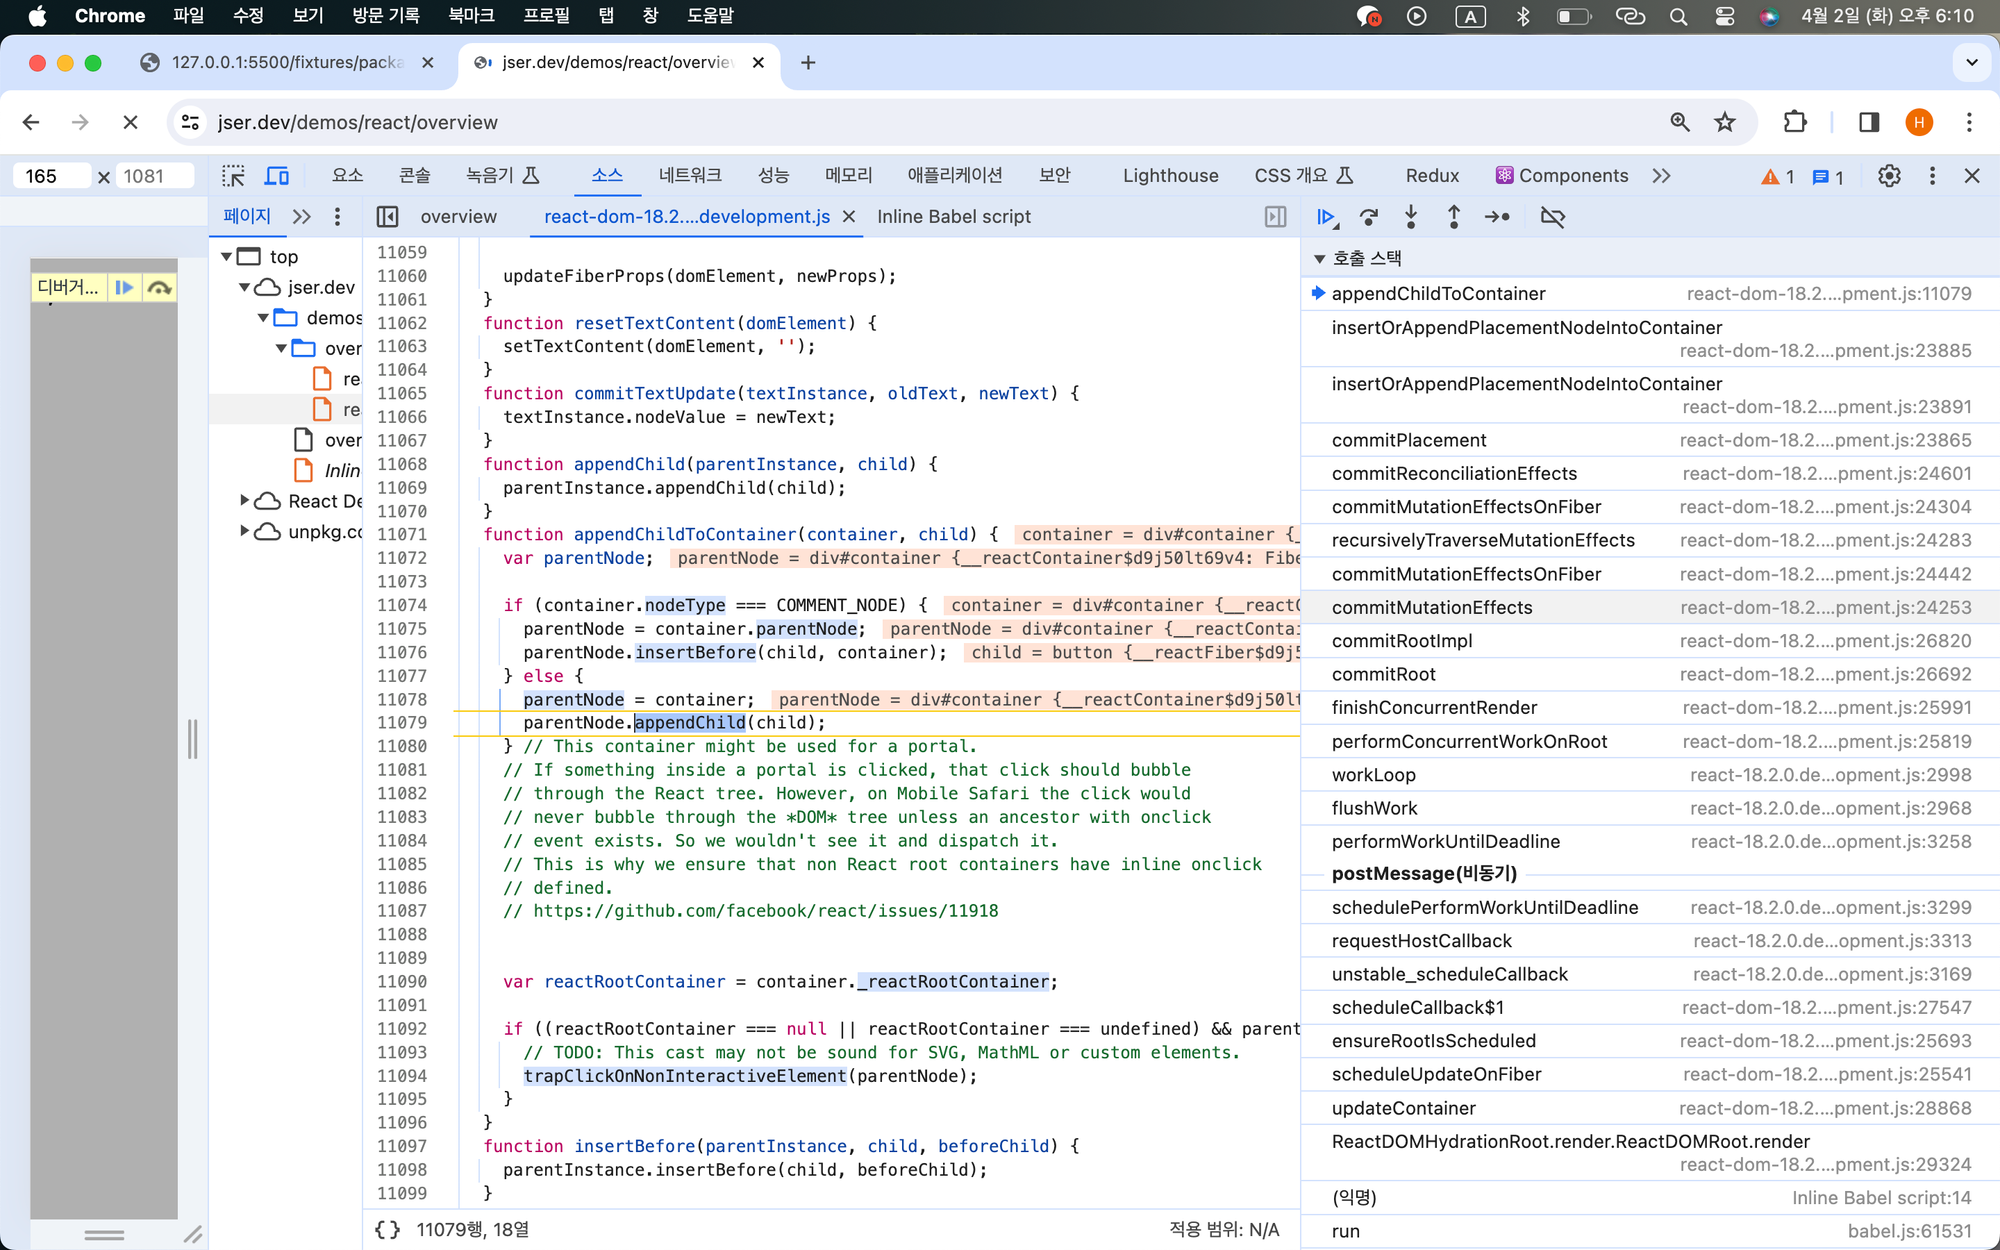Collapse the jser.dev domain node
Screen dimensions: 2000x1250
[244, 288]
